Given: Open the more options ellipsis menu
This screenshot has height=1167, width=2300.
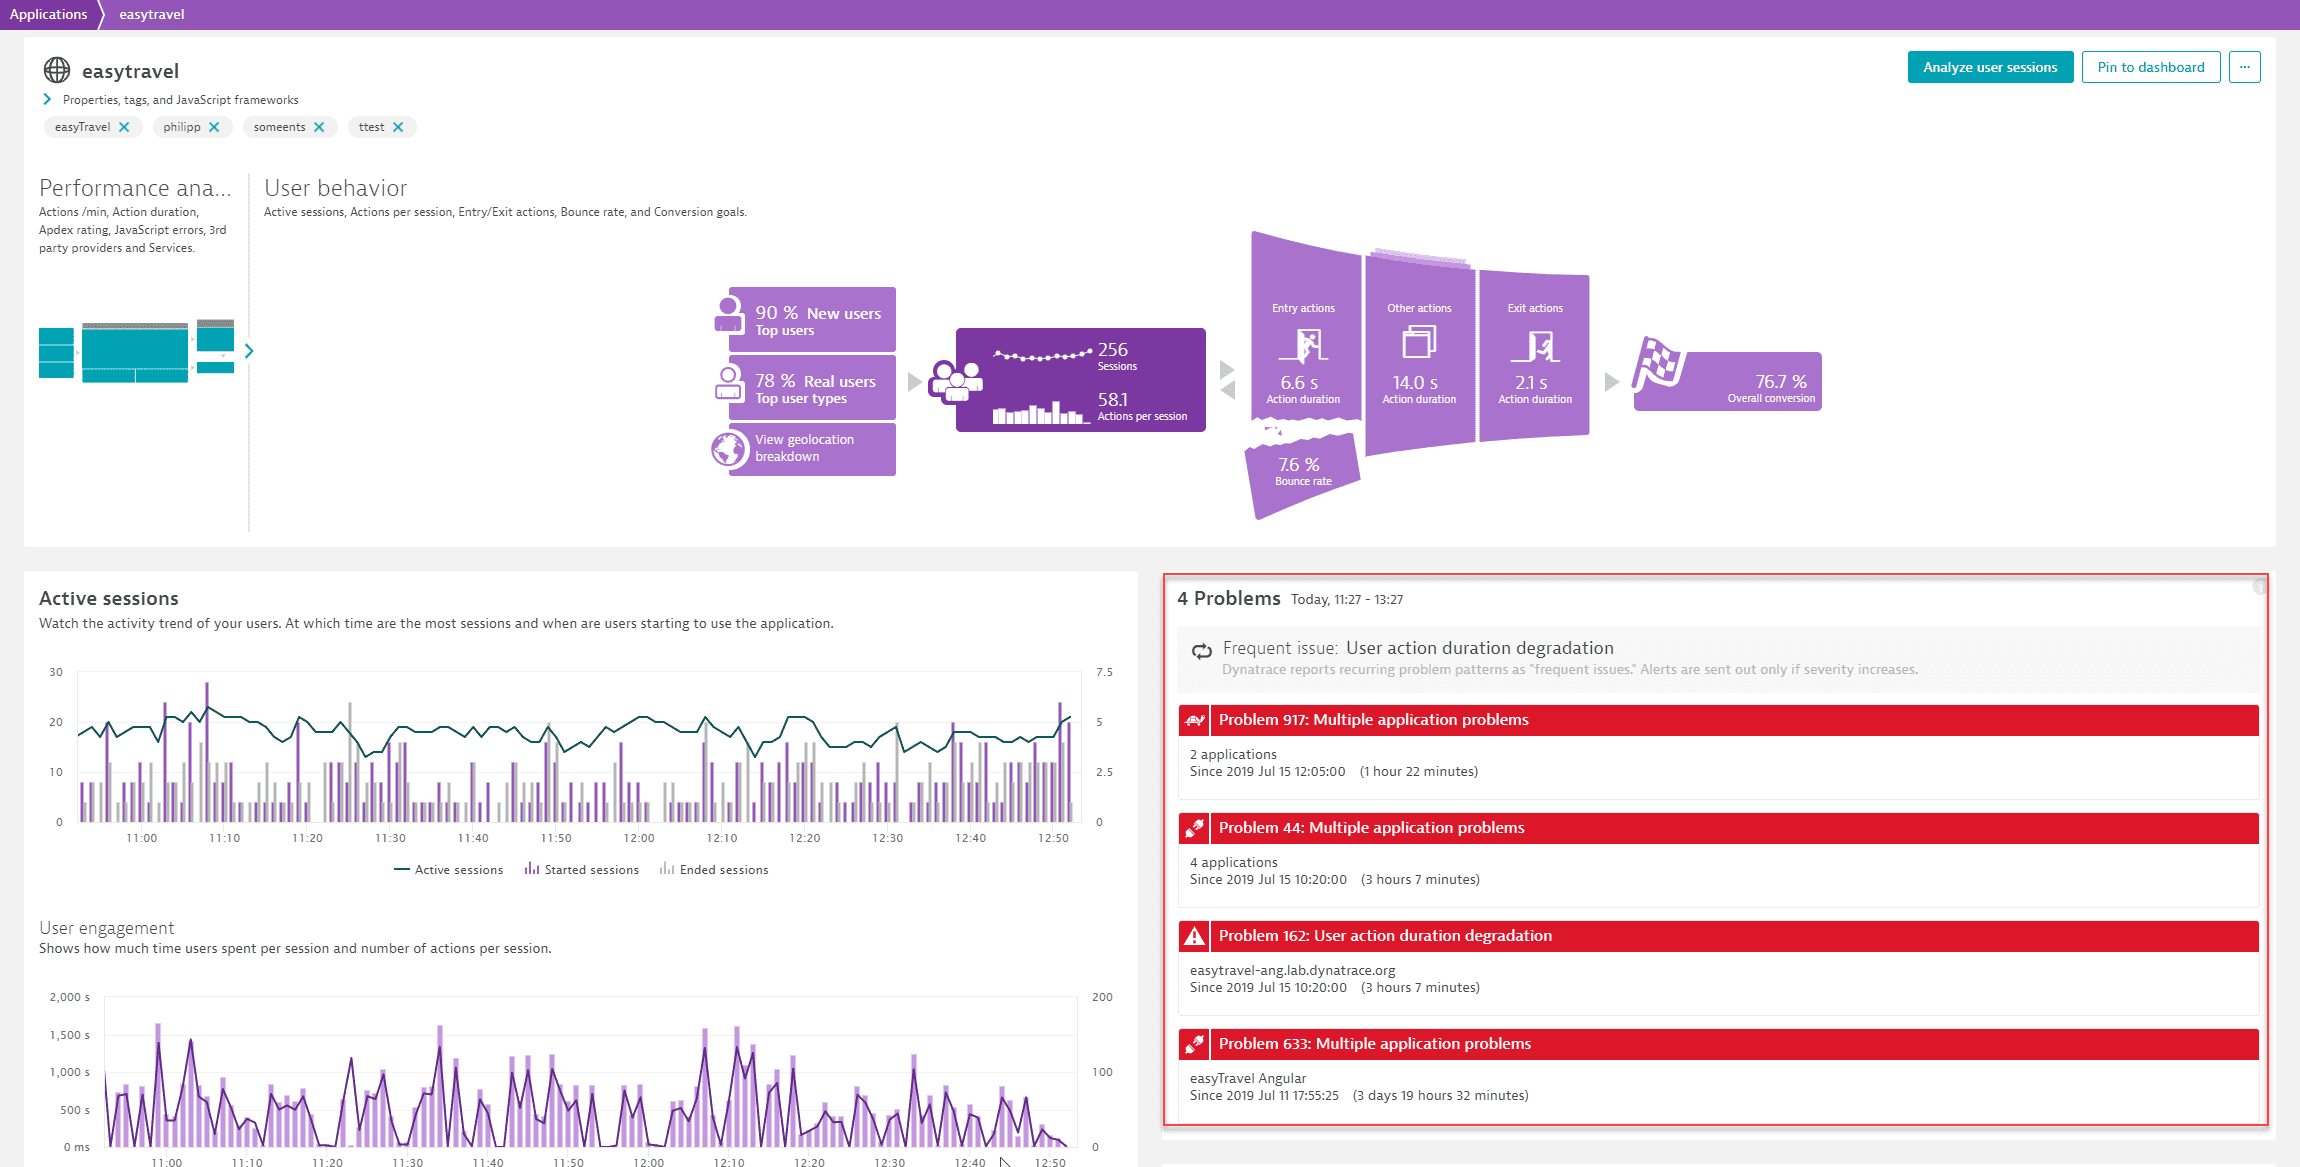Looking at the screenshot, I should [x=2245, y=67].
